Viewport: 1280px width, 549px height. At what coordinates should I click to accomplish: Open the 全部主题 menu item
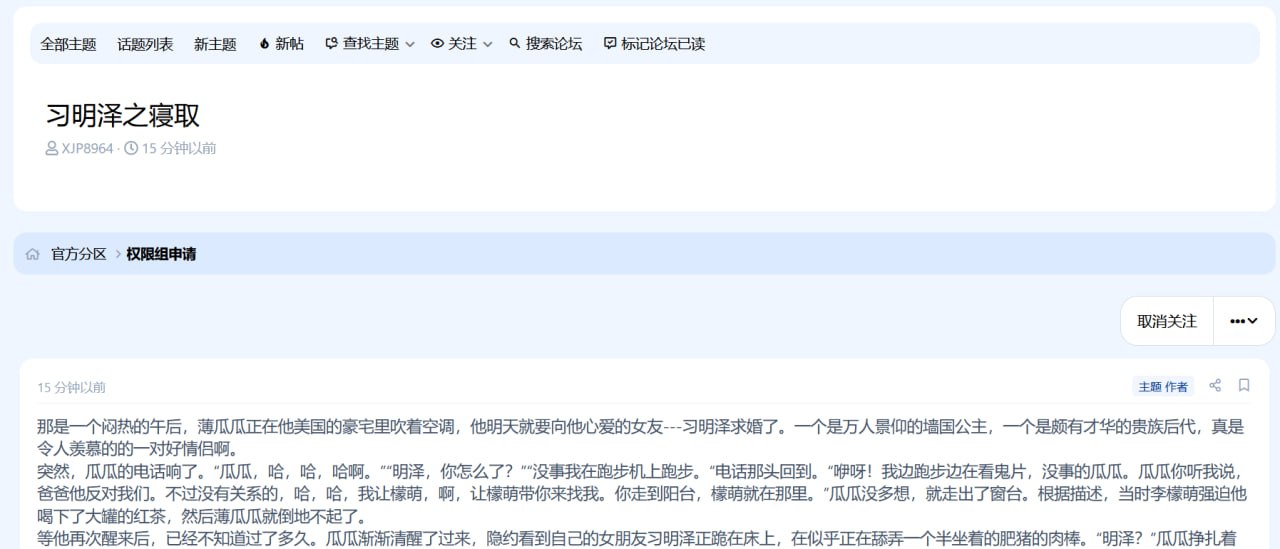[68, 44]
